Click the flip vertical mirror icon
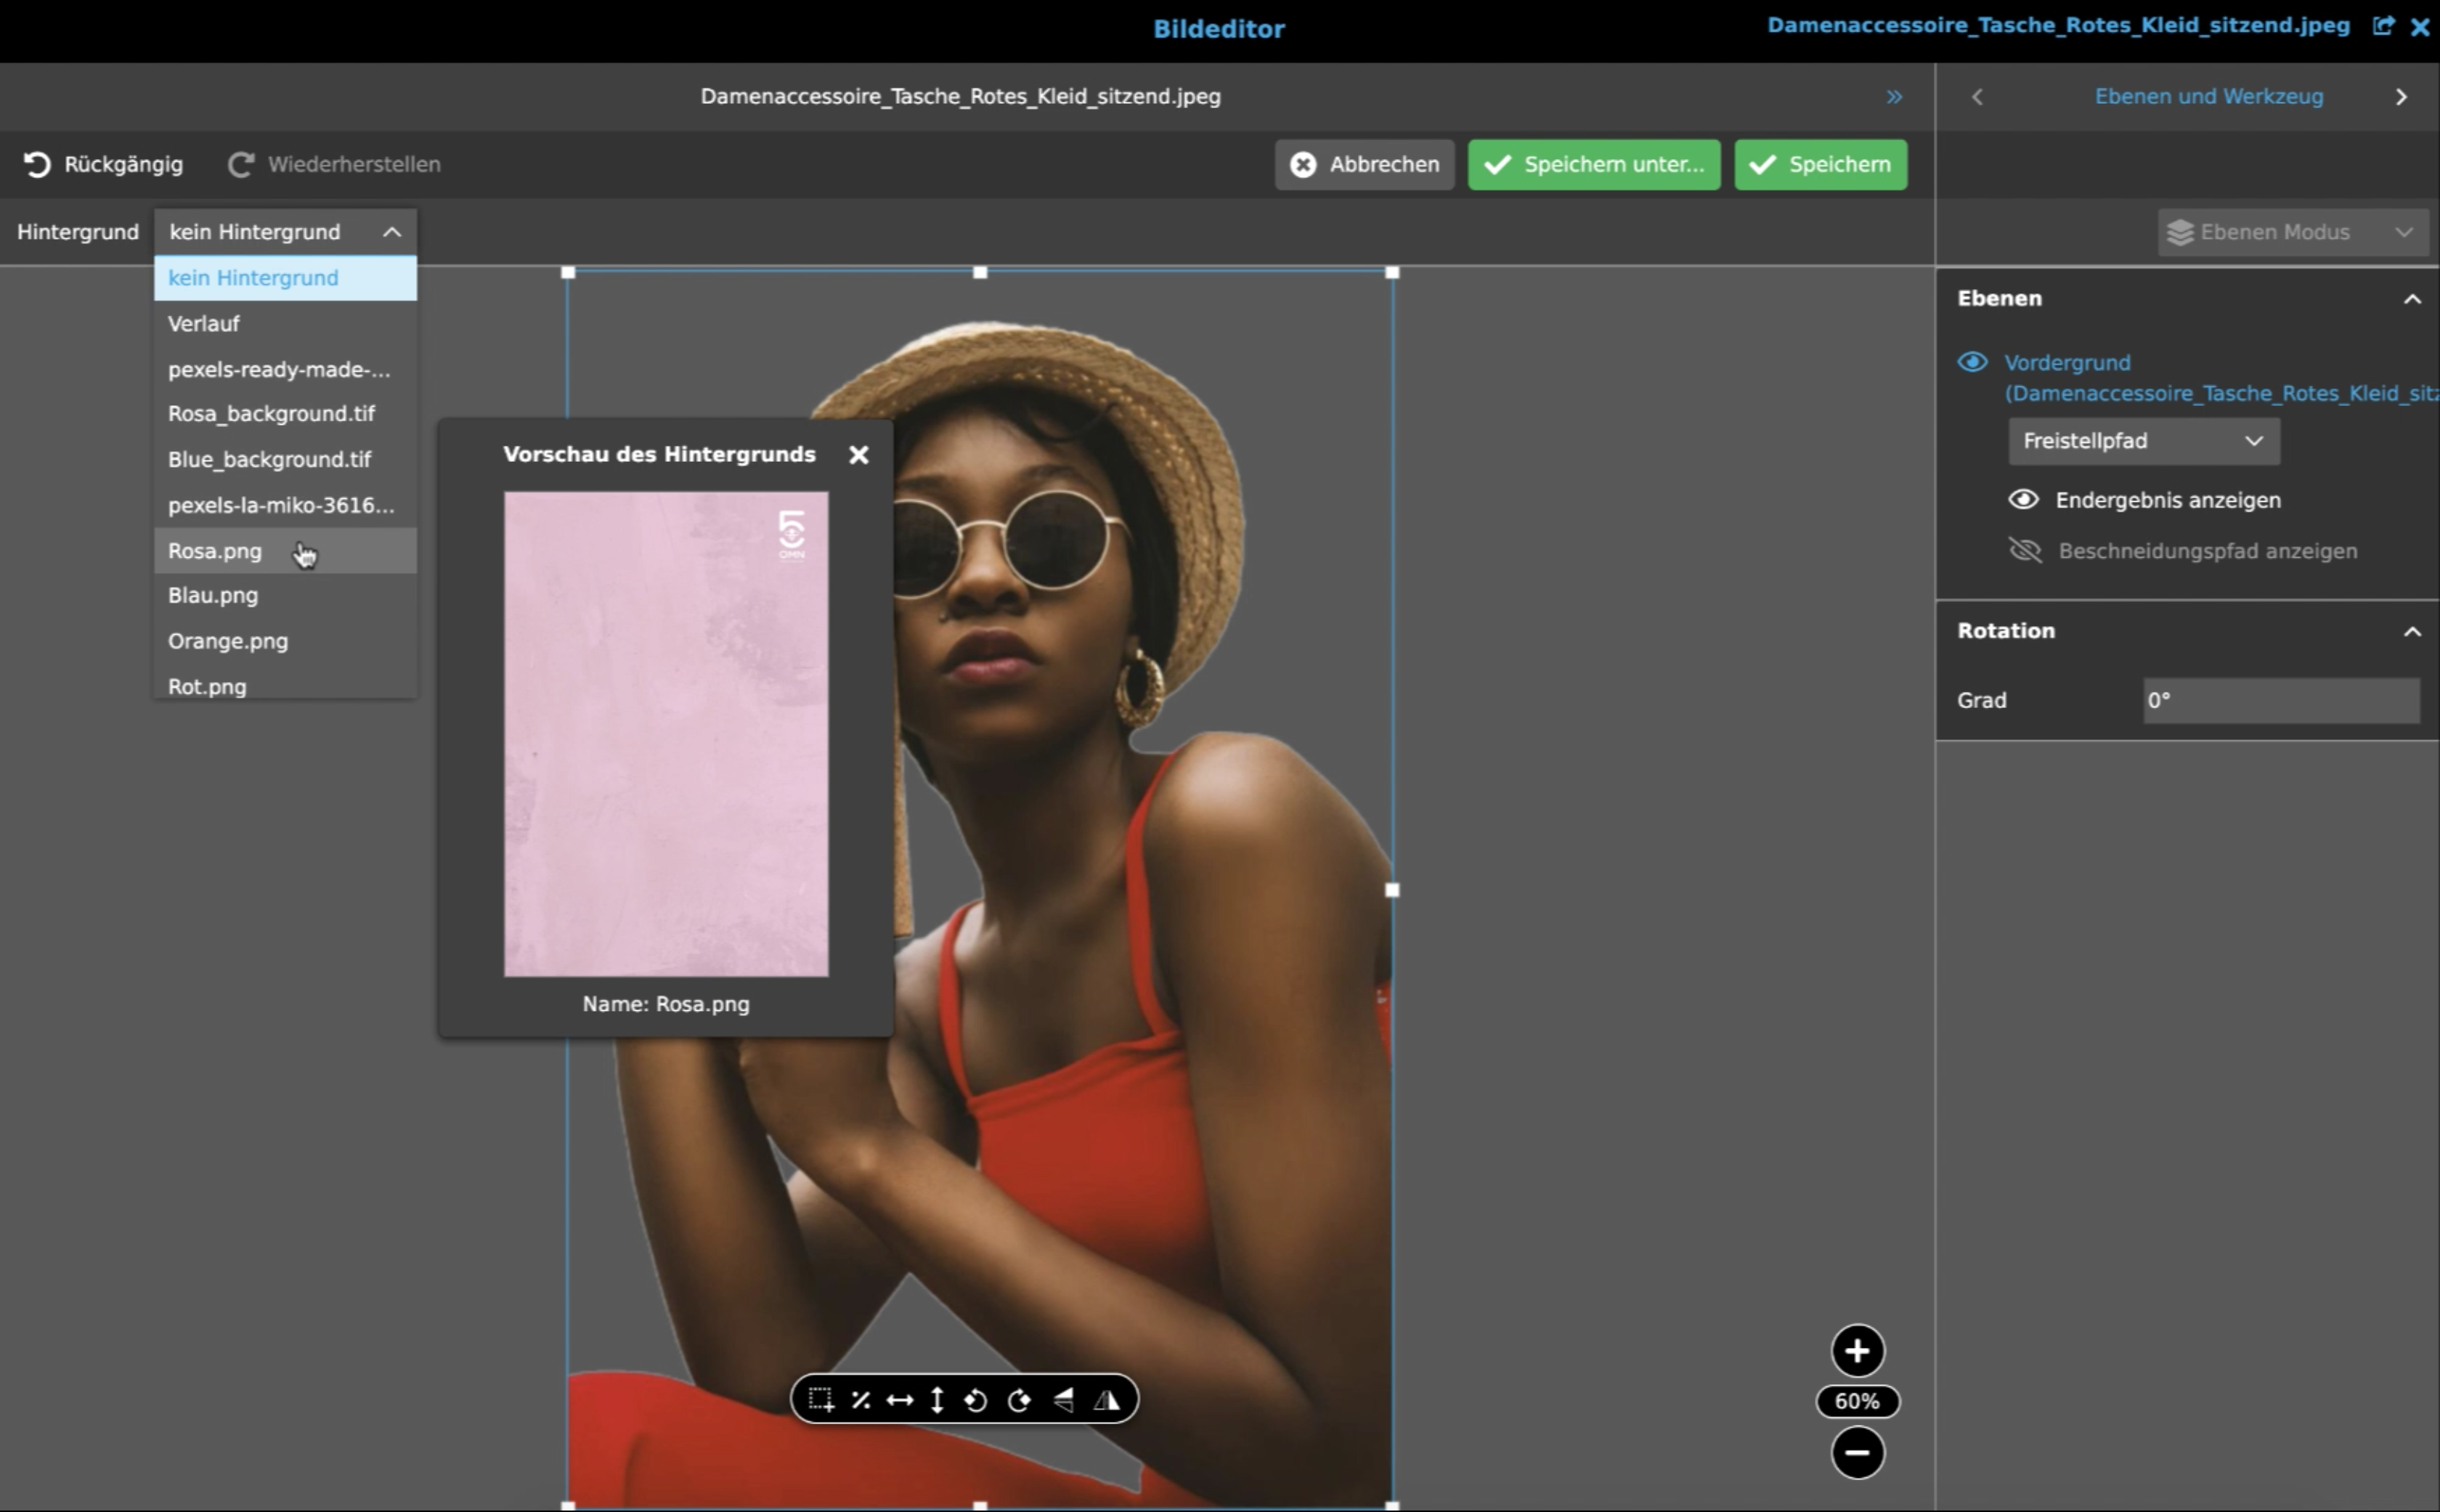The height and width of the screenshot is (1512, 2440). [1064, 1400]
